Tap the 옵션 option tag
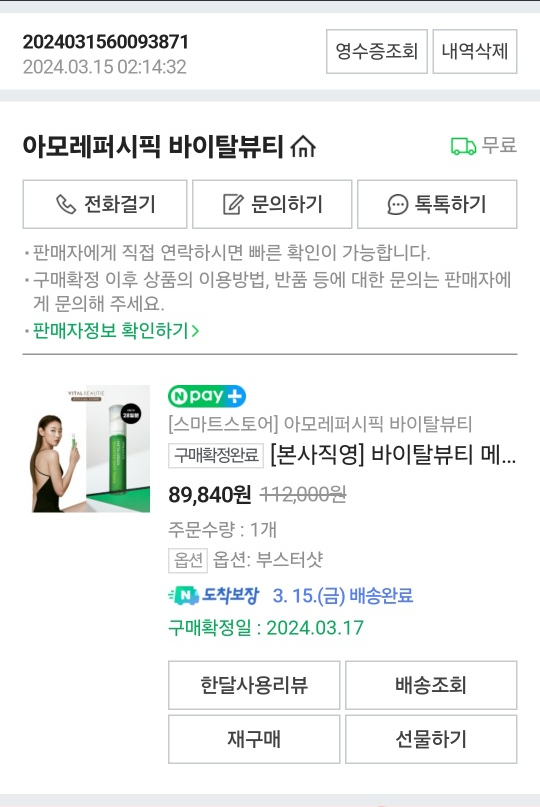 tap(188, 560)
